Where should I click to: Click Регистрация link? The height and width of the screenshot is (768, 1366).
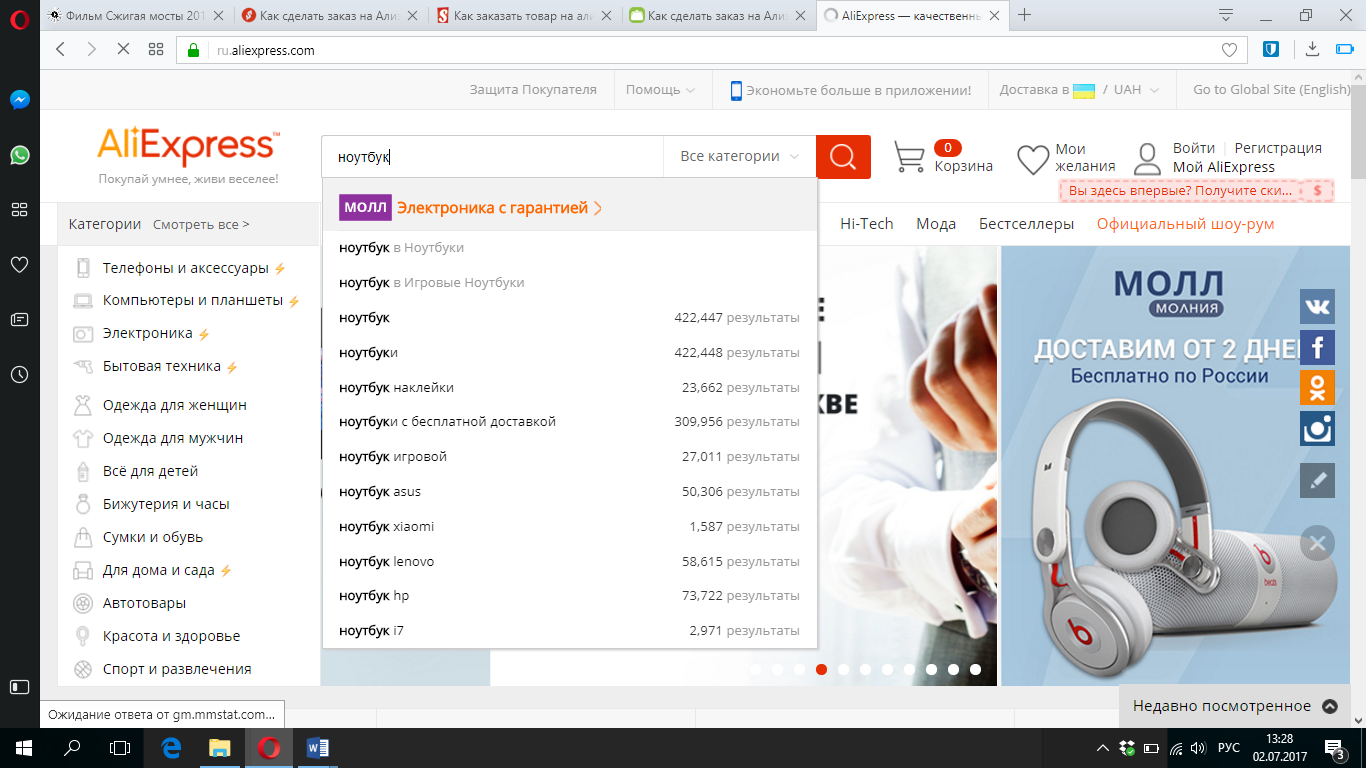[1278, 148]
